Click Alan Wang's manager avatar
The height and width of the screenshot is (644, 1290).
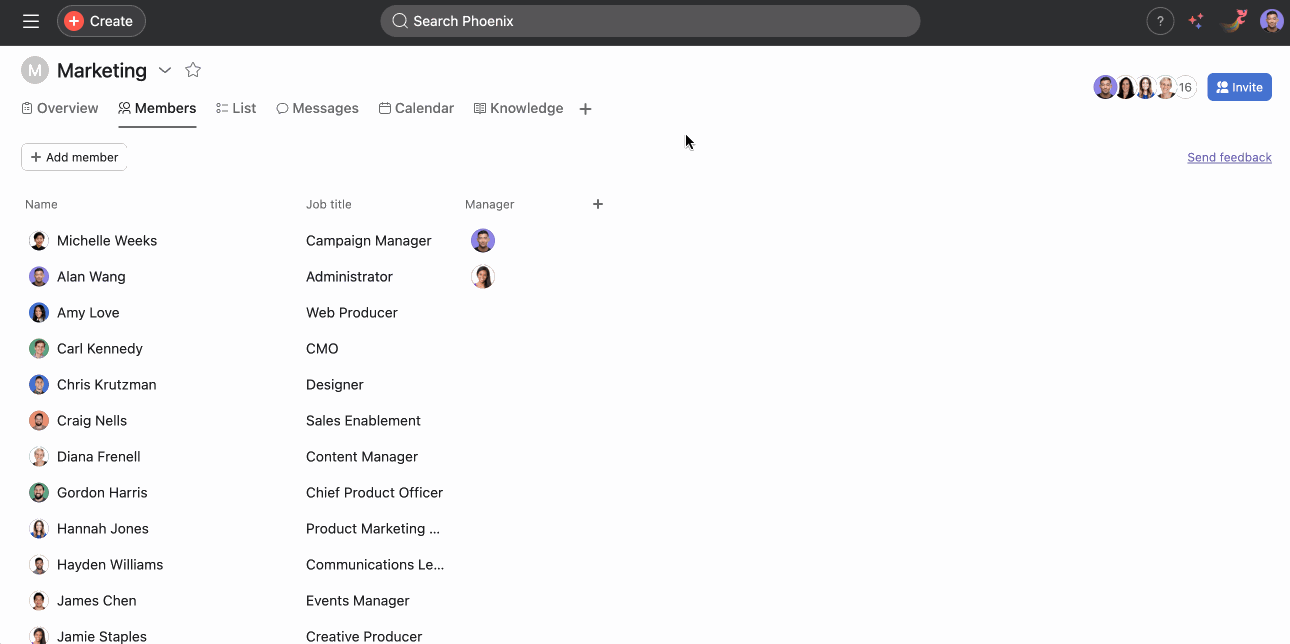(x=483, y=277)
